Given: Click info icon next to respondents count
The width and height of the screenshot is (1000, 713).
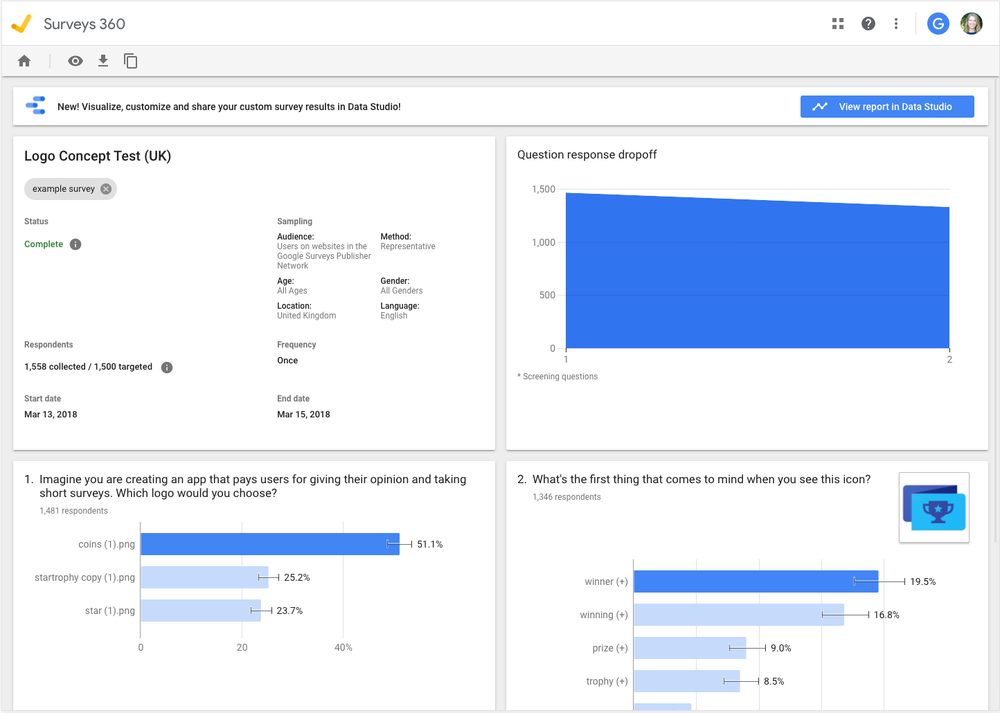Looking at the screenshot, I should coord(167,368).
